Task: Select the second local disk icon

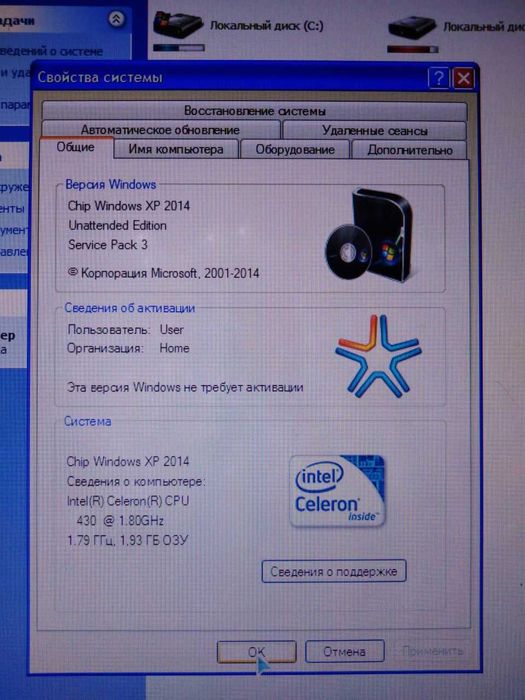Action: pos(412,27)
